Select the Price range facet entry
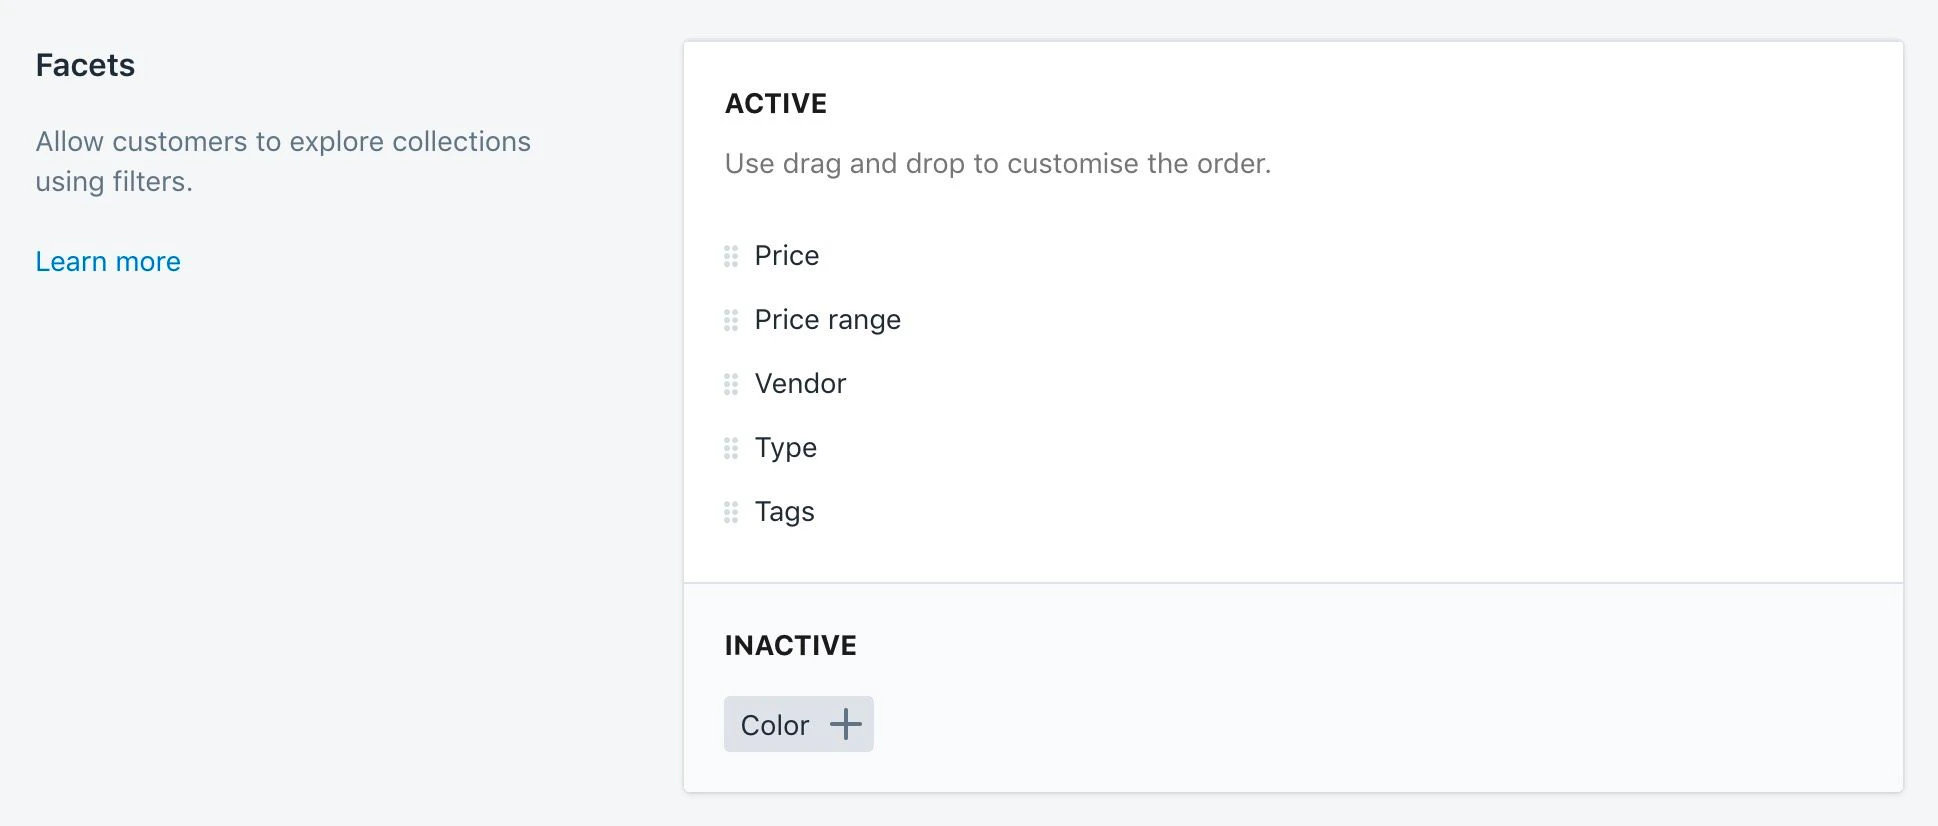The width and height of the screenshot is (1938, 826). click(827, 320)
